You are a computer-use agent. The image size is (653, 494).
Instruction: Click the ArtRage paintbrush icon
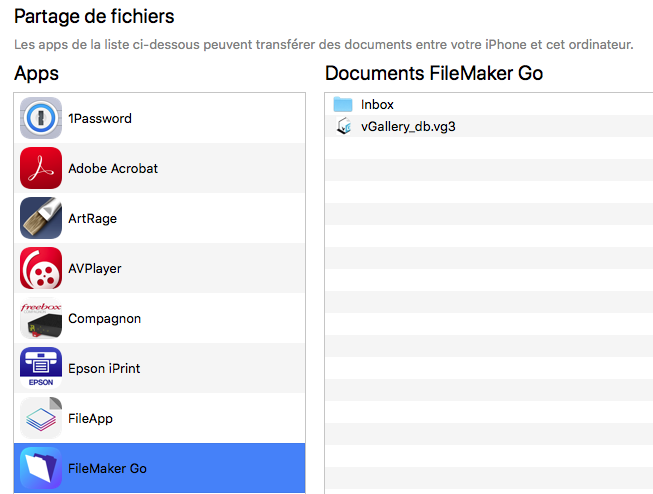point(41,218)
